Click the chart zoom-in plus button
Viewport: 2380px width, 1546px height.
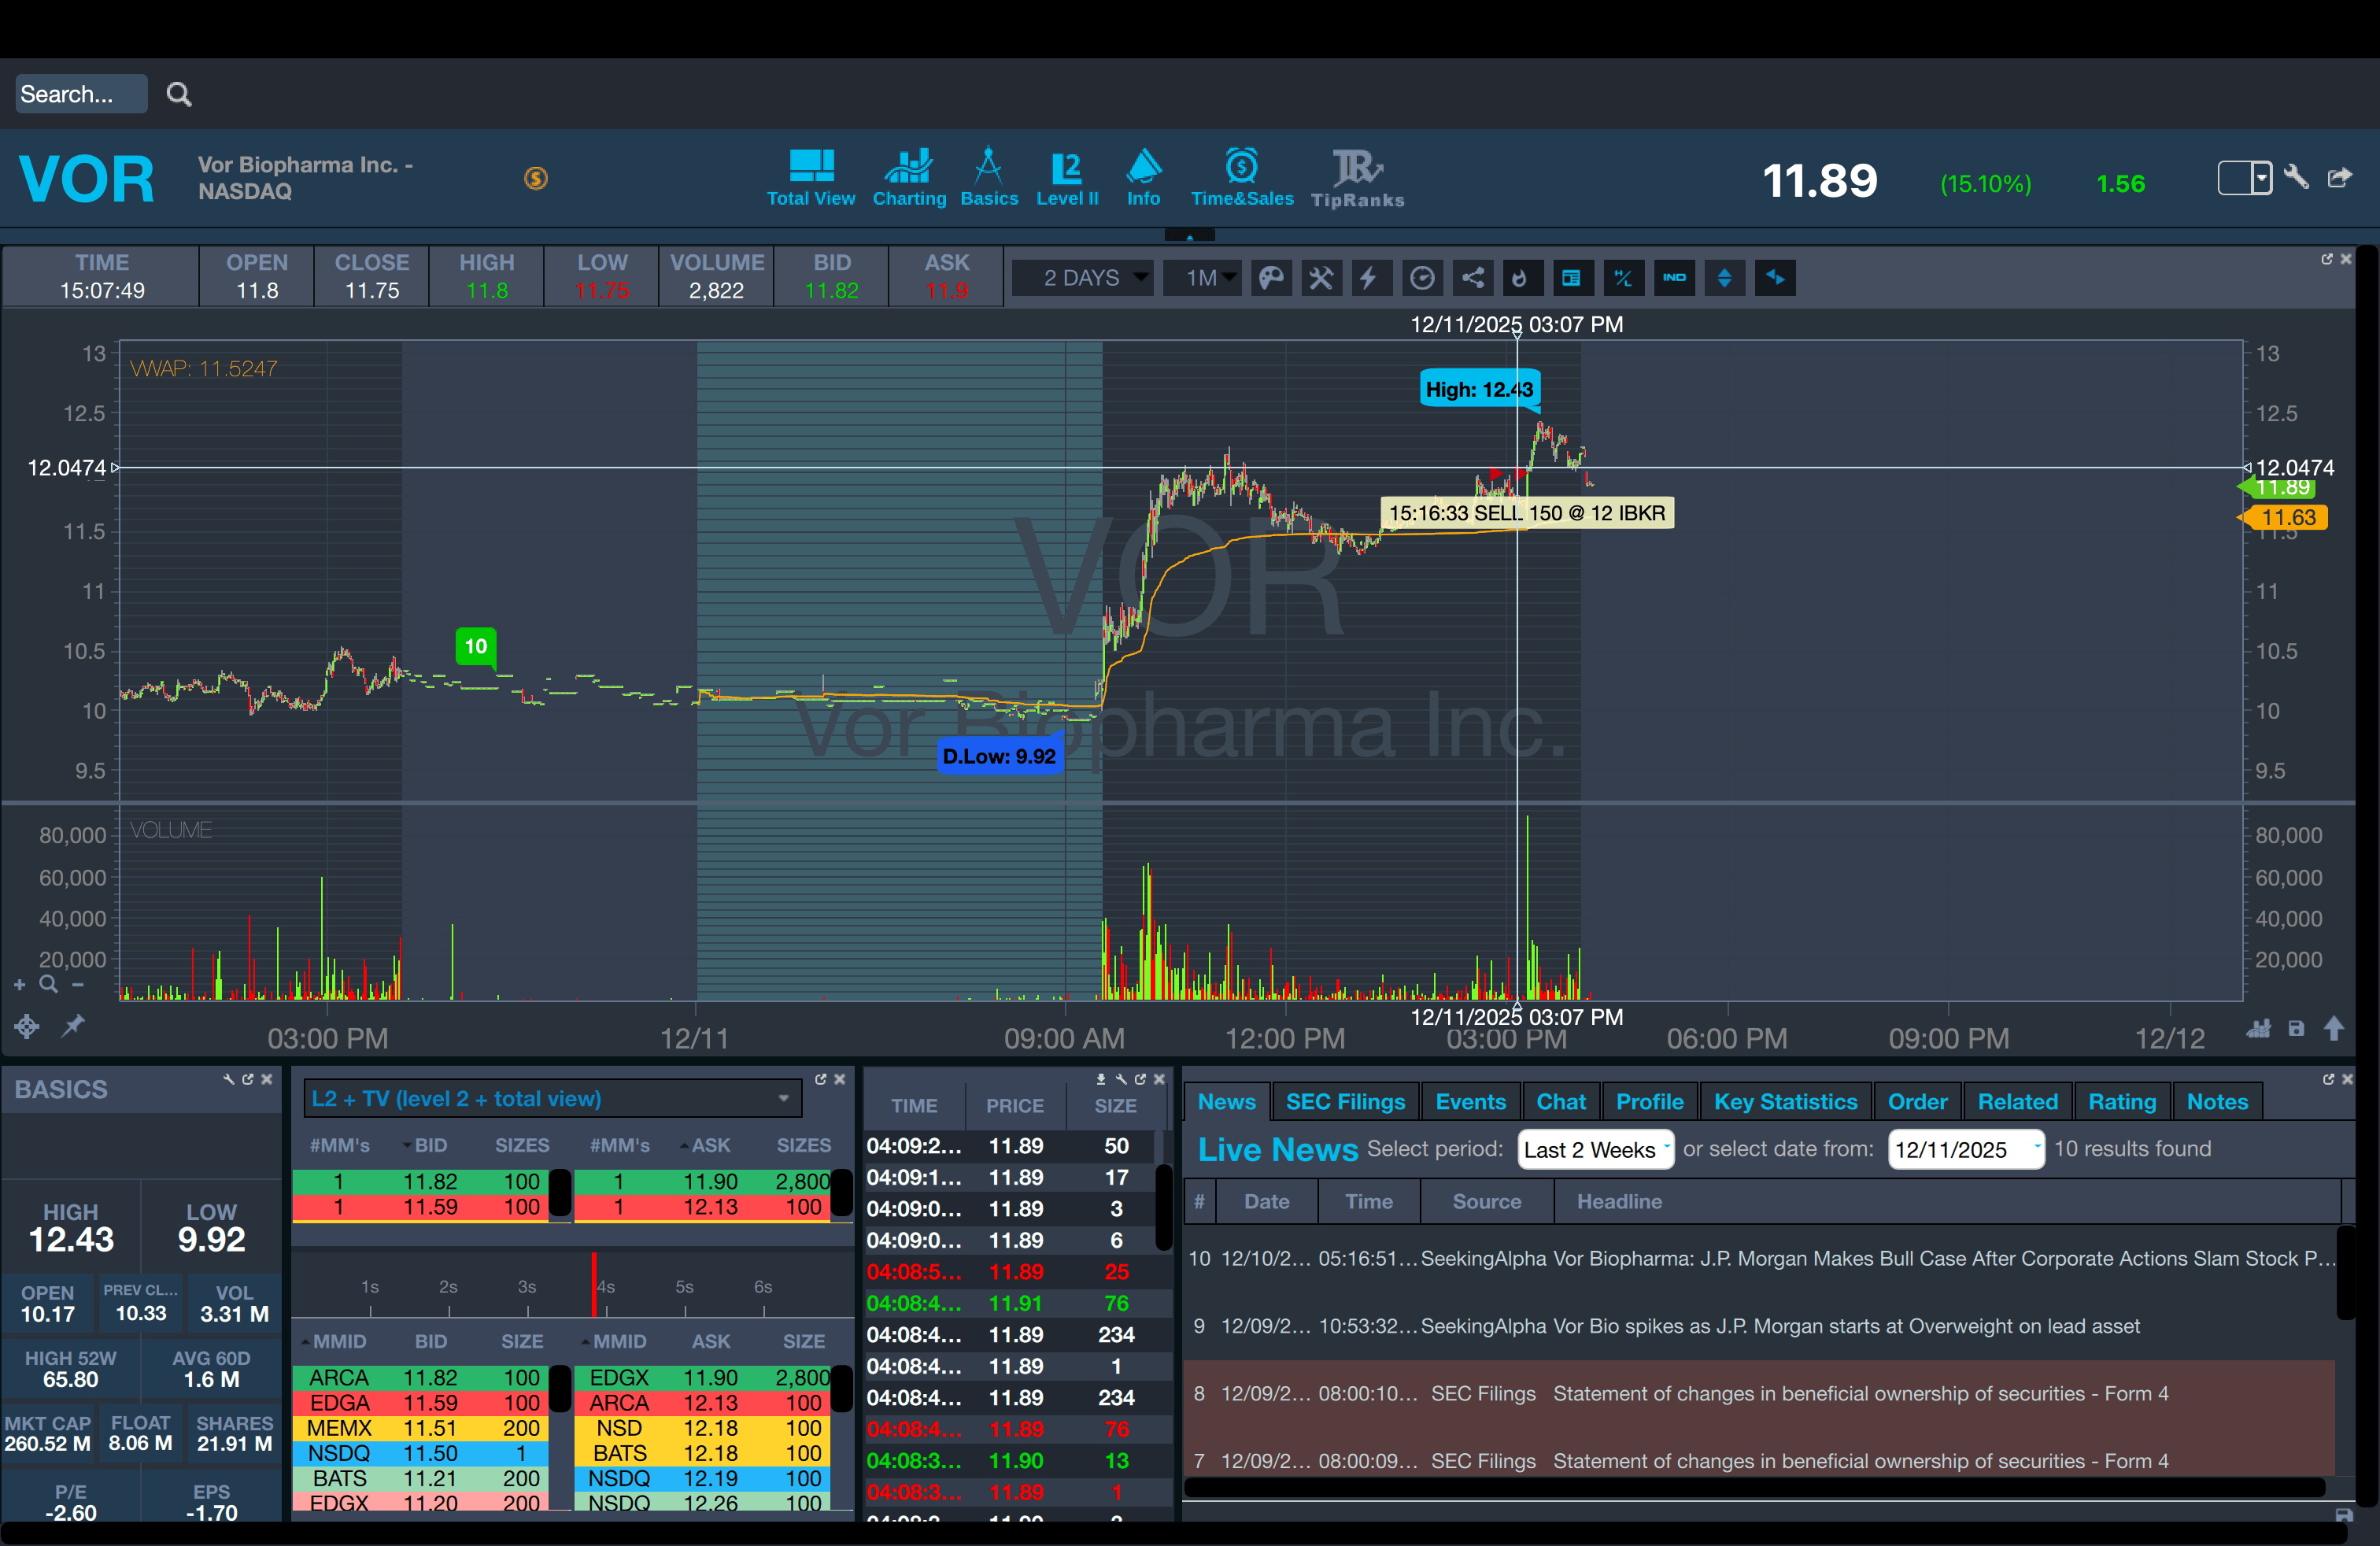tap(20, 985)
